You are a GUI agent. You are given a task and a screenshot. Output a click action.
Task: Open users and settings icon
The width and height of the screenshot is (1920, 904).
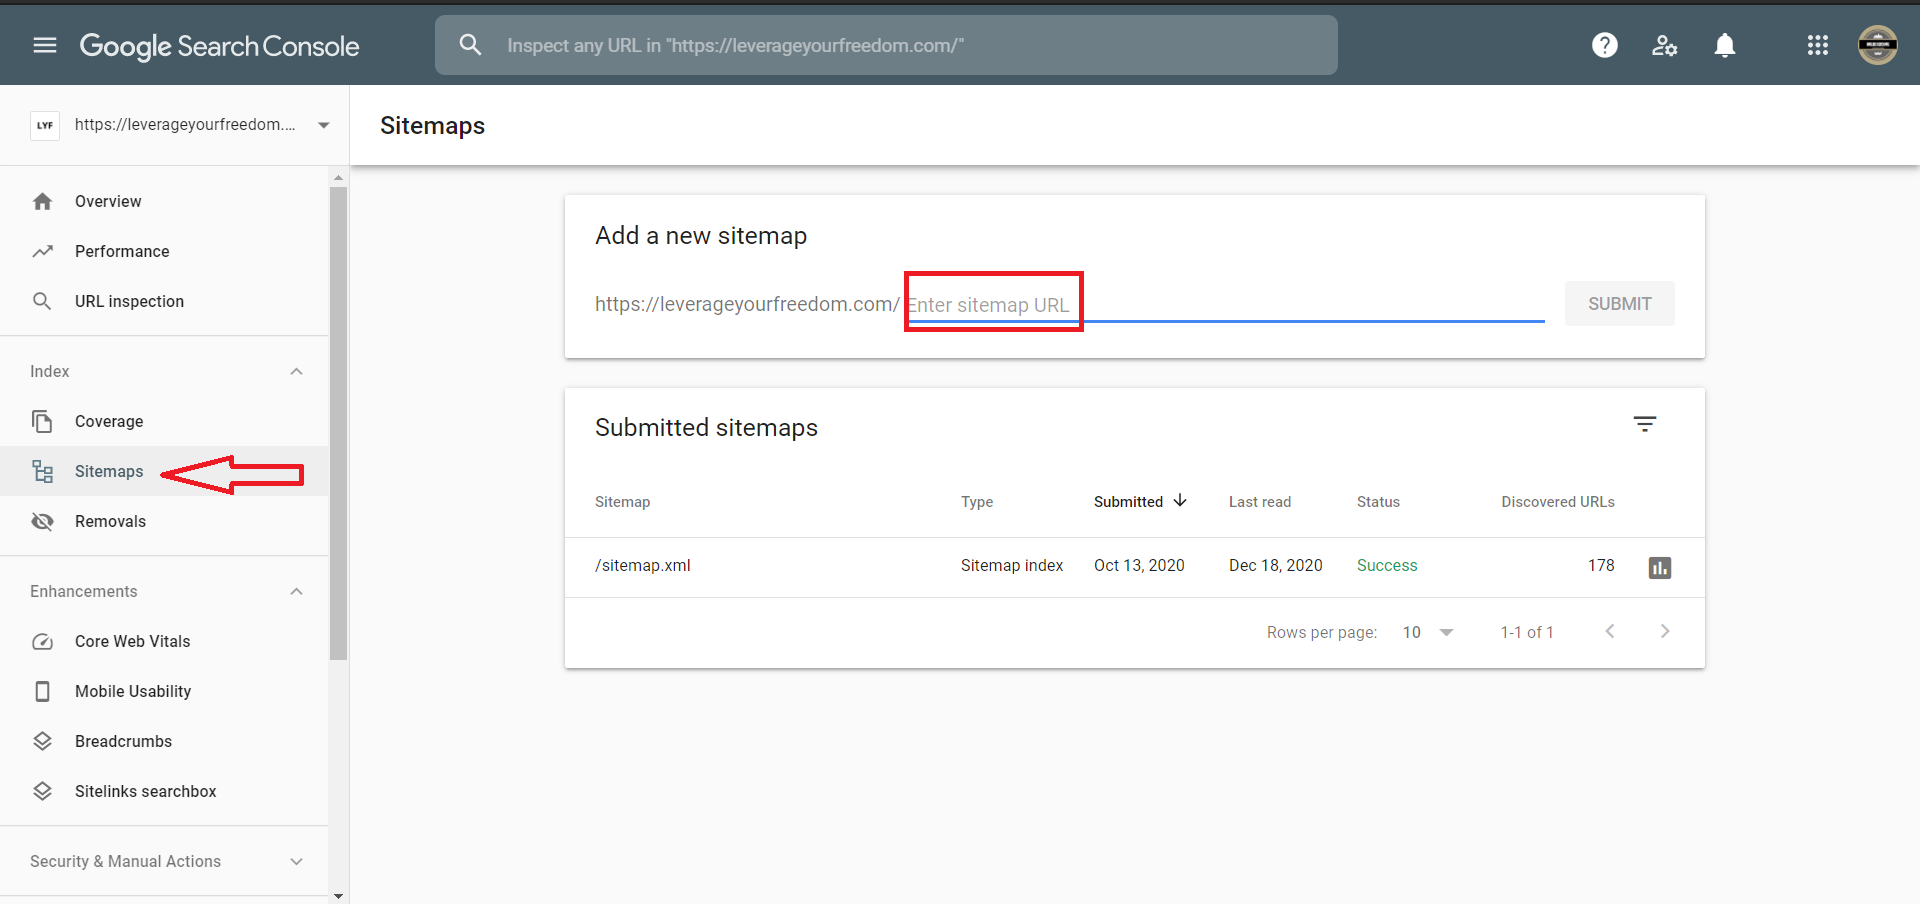coord(1665,45)
